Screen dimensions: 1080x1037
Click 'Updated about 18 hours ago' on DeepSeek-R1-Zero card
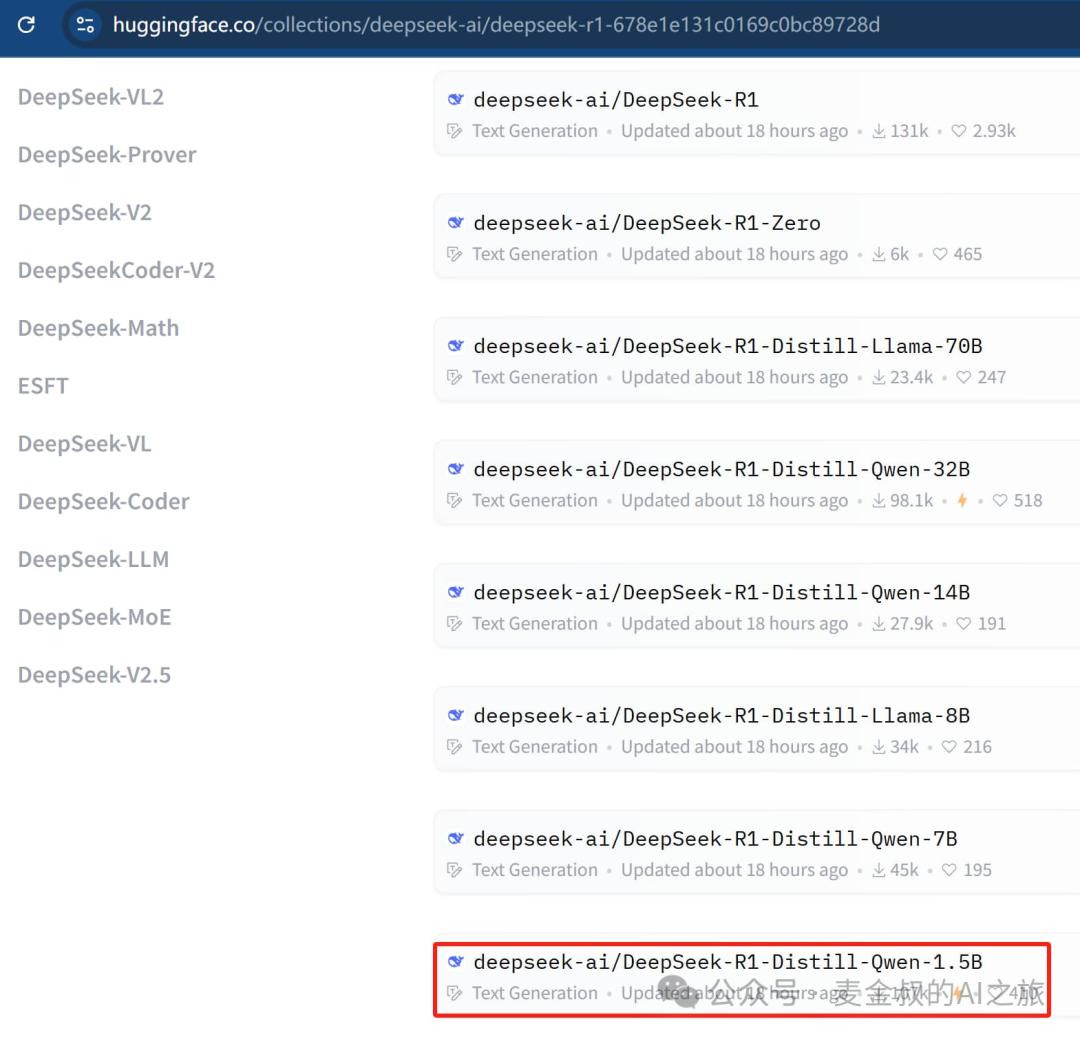tap(734, 254)
